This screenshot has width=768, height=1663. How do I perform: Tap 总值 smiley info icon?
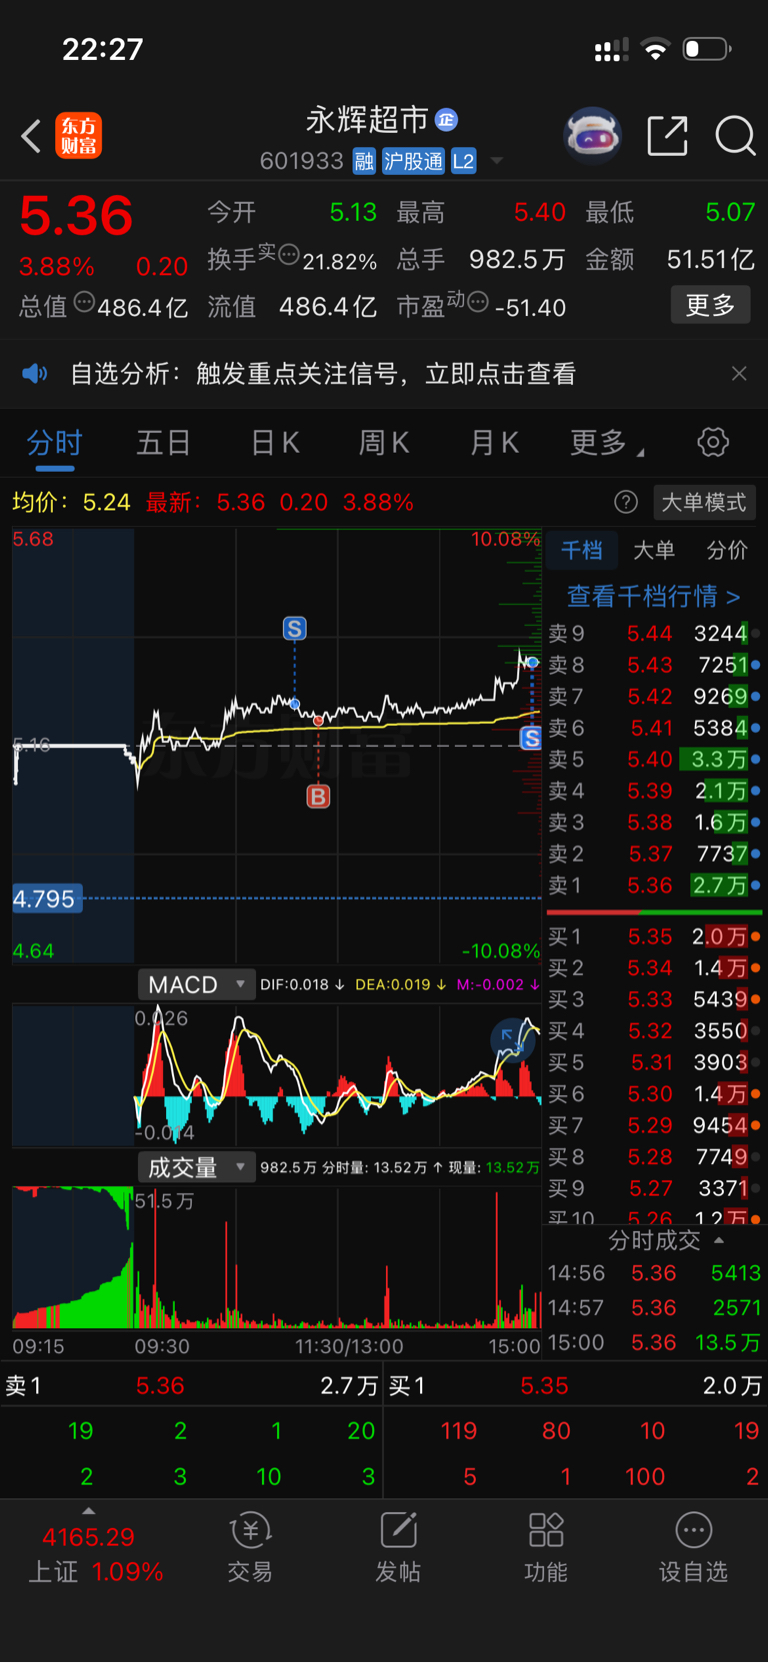(x=84, y=301)
